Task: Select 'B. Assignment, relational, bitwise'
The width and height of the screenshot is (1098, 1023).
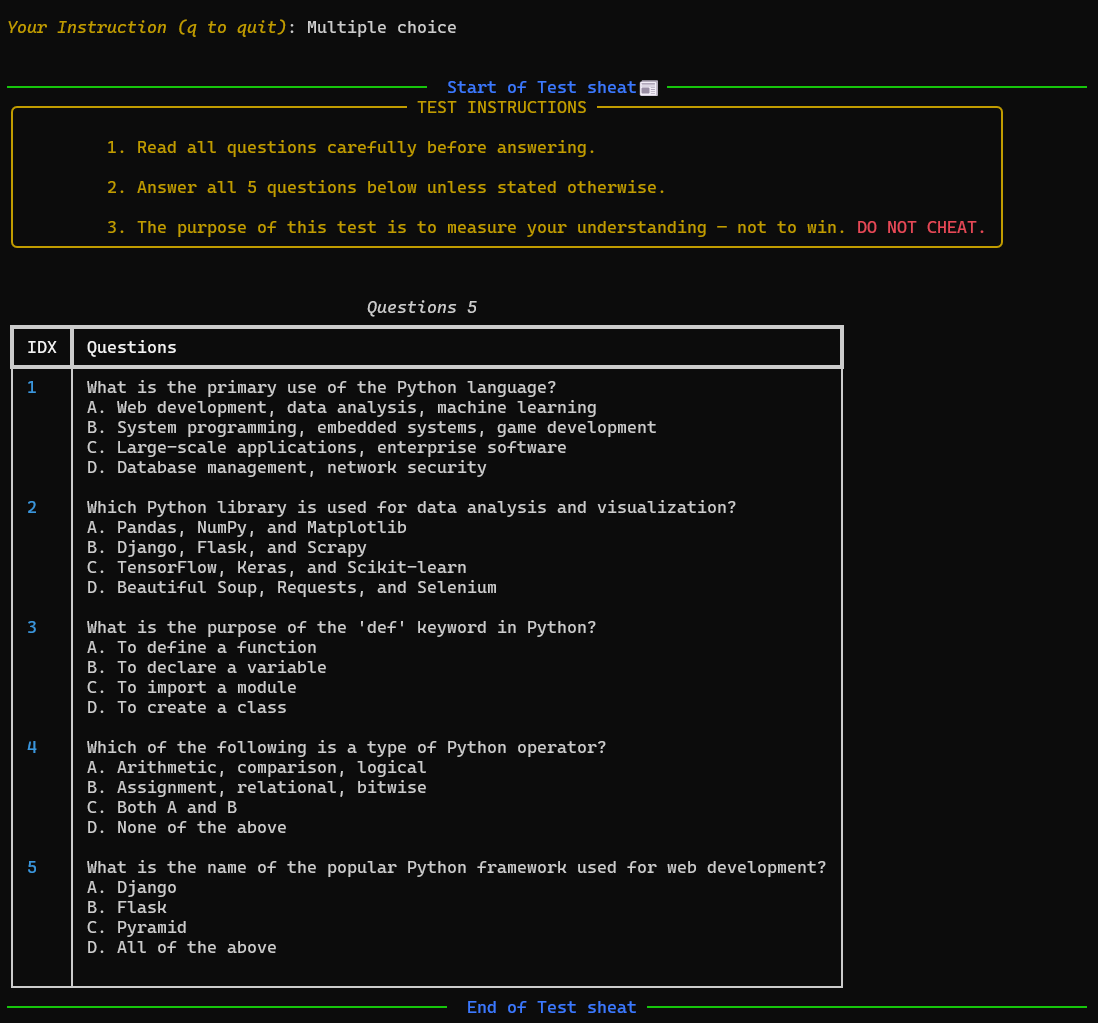Action: tap(256, 788)
